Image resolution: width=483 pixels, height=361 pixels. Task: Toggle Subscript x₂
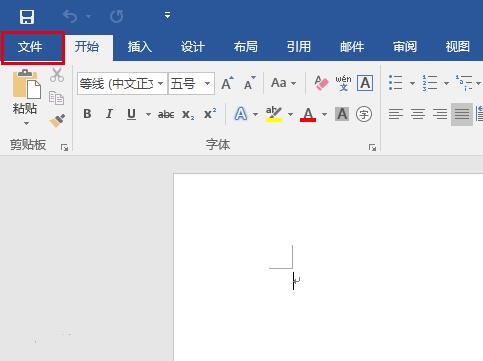[x=188, y=115]
